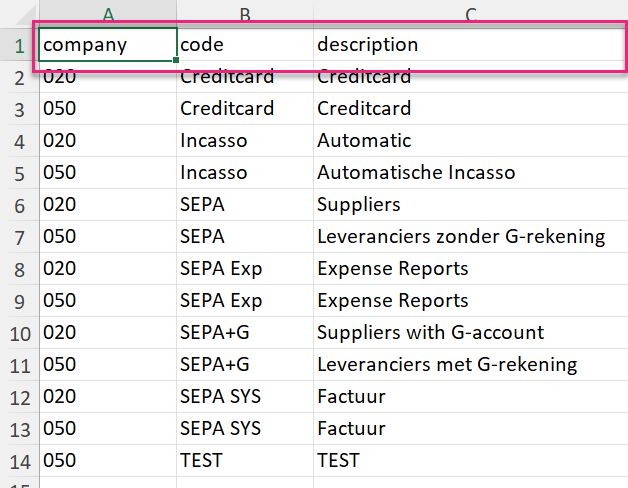Click company cell '050' in row 14

(x=108, y=461)
